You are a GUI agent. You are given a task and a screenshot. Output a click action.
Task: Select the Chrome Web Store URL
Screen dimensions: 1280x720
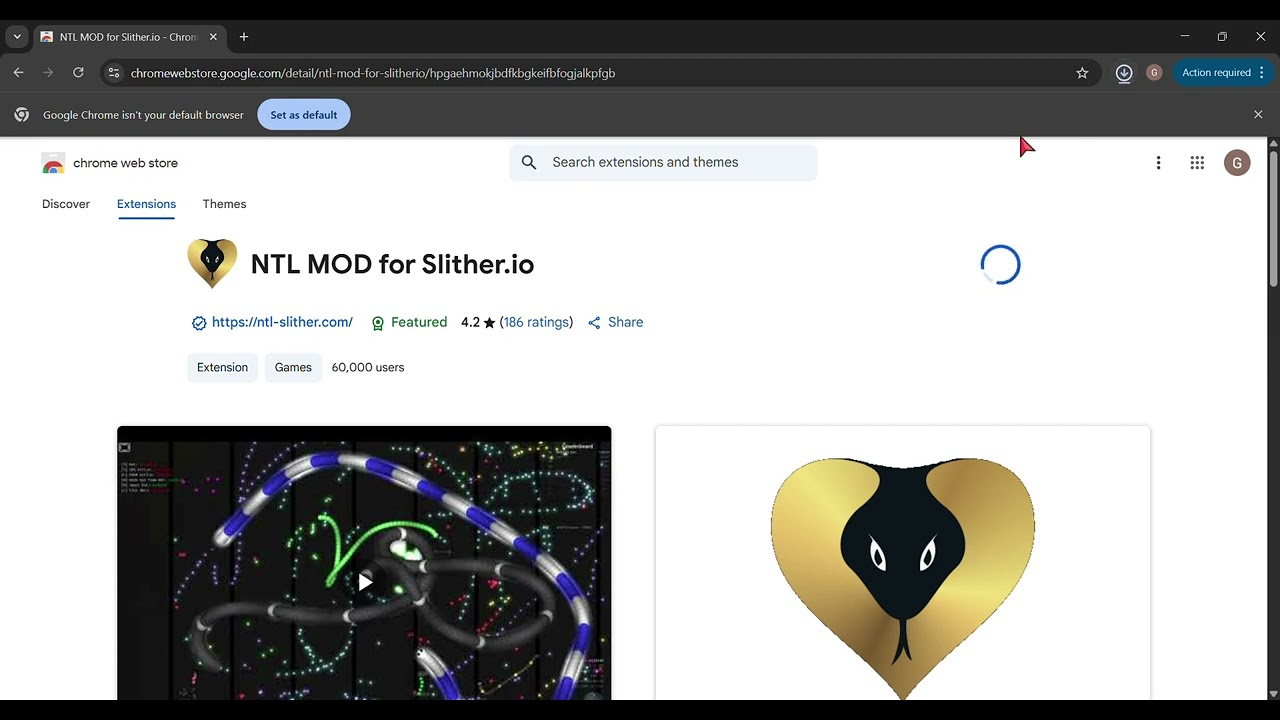click(373, 73)
